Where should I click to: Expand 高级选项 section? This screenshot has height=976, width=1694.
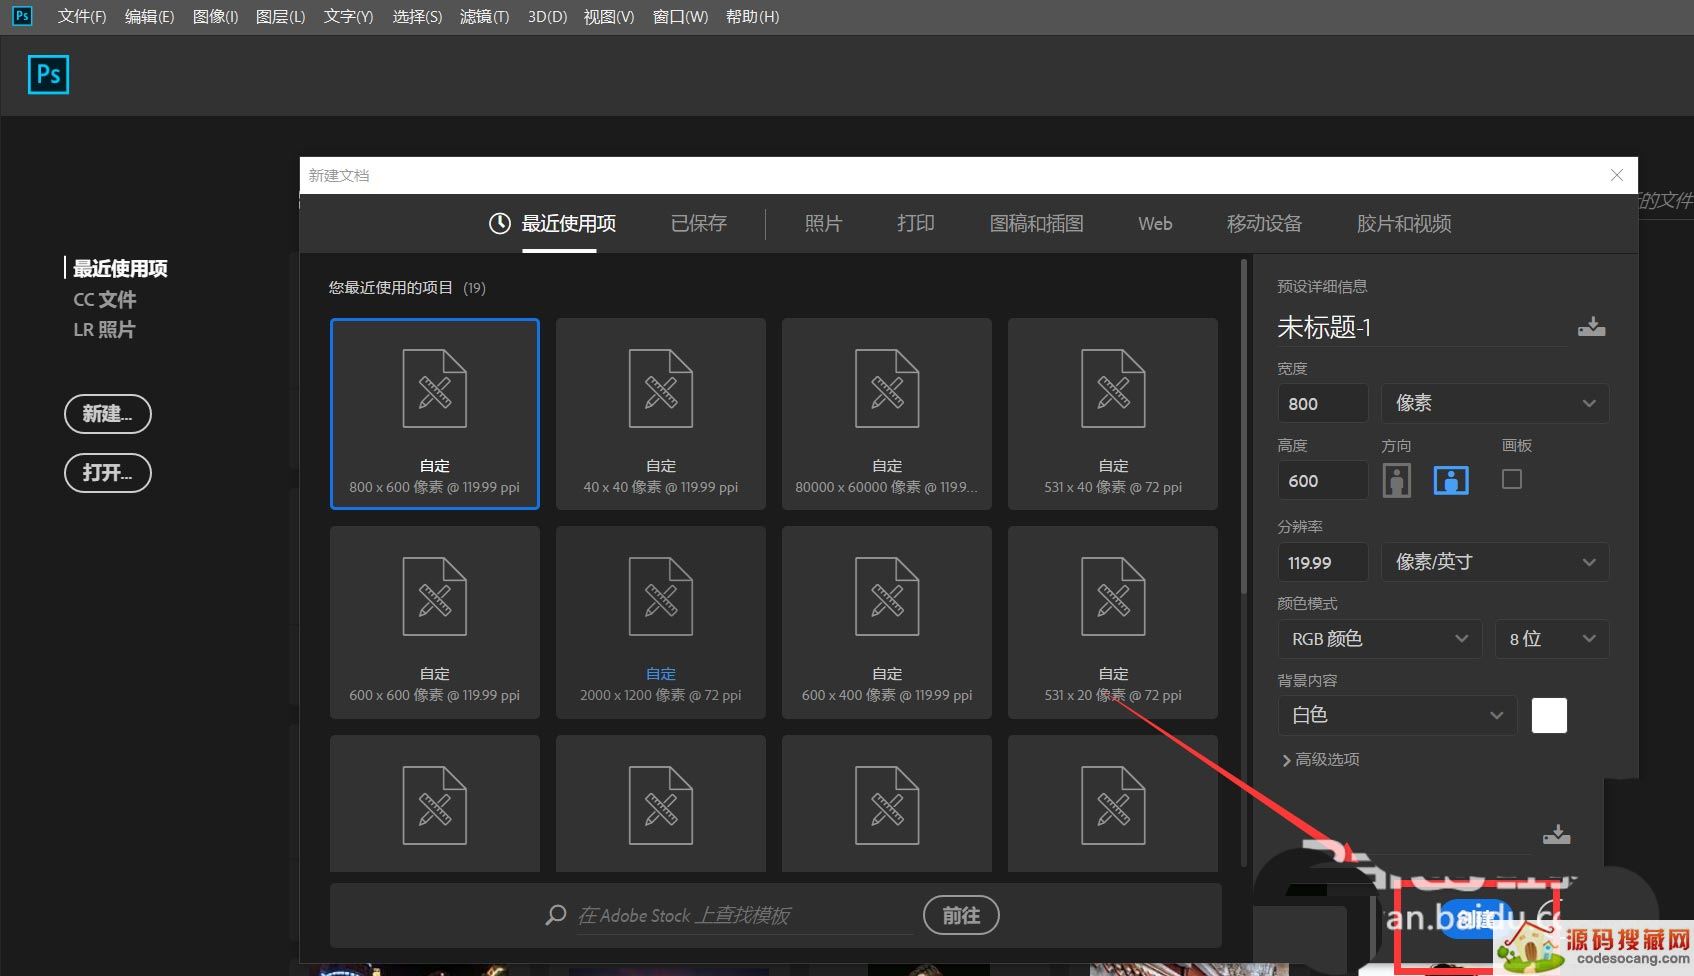(x=1320, y=760)
